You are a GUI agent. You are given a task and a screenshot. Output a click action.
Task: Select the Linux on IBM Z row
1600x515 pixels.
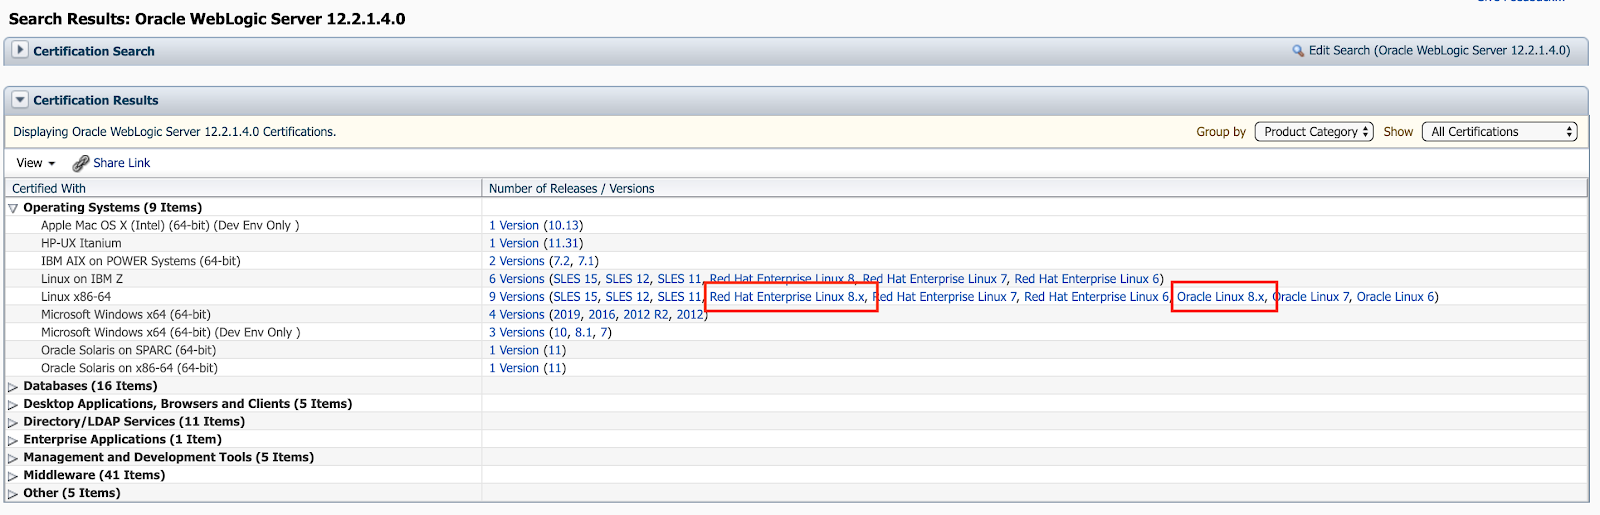point(82,279)
